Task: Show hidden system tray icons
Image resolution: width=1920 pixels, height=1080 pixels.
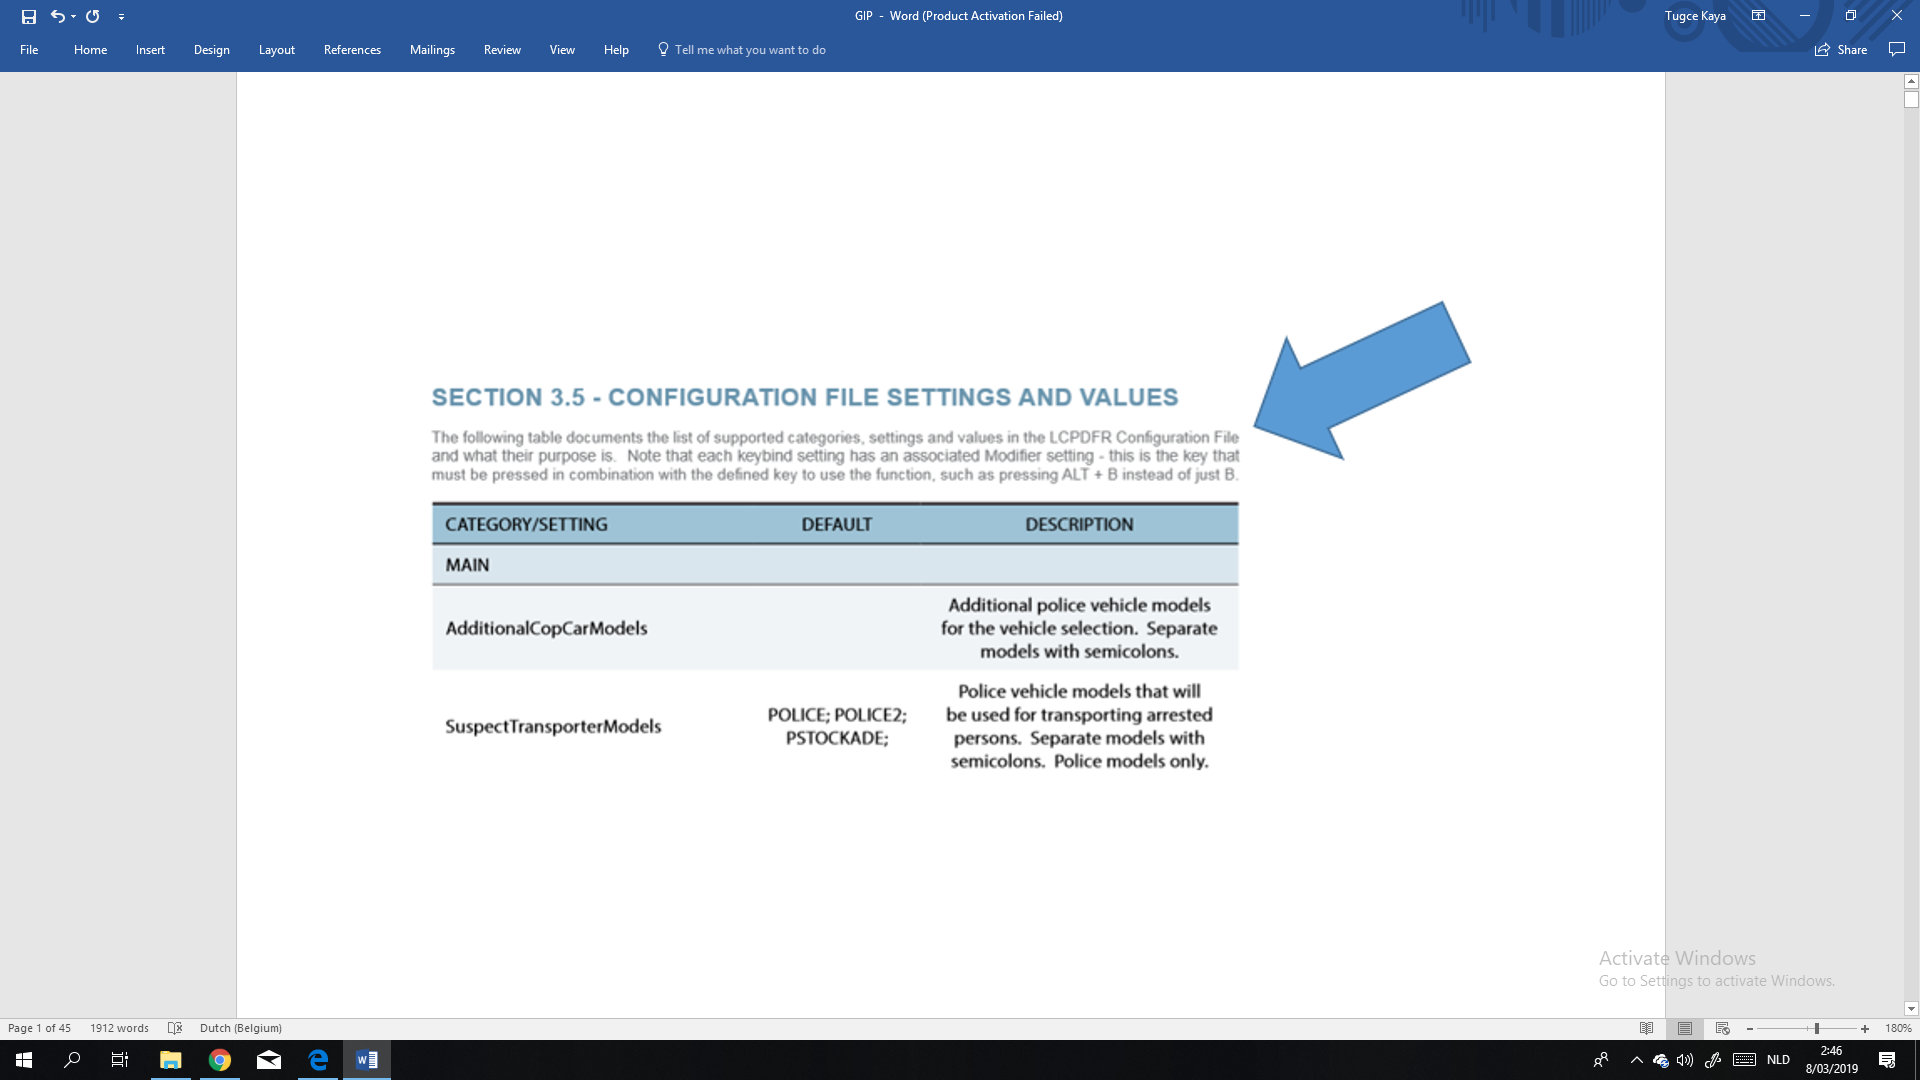Action: coord(1636,1060)
